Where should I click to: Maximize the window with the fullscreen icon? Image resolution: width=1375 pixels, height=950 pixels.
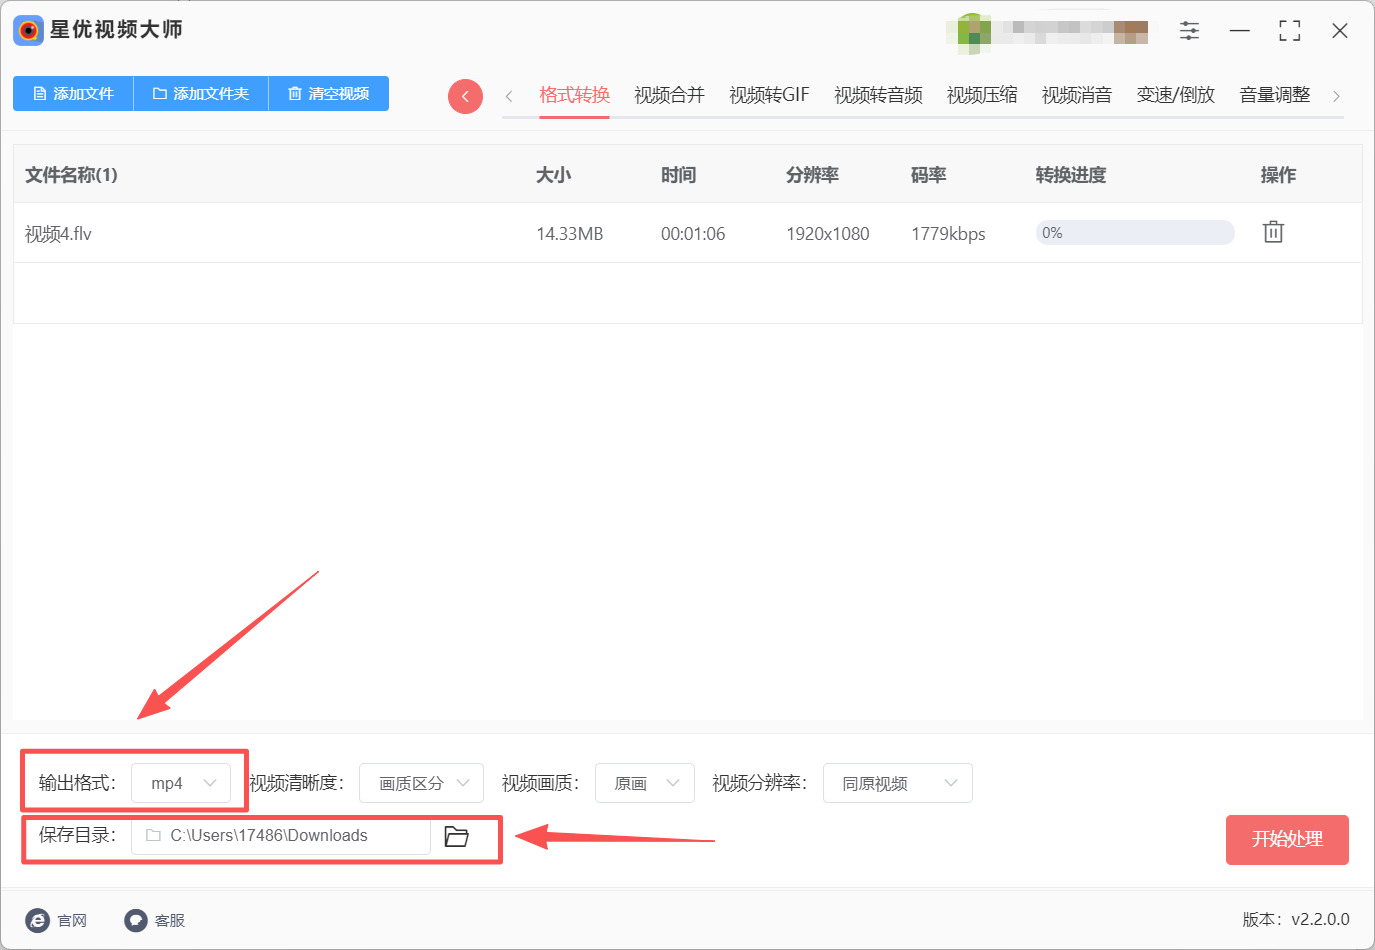pyautogui.click(x=1290, y=31)
